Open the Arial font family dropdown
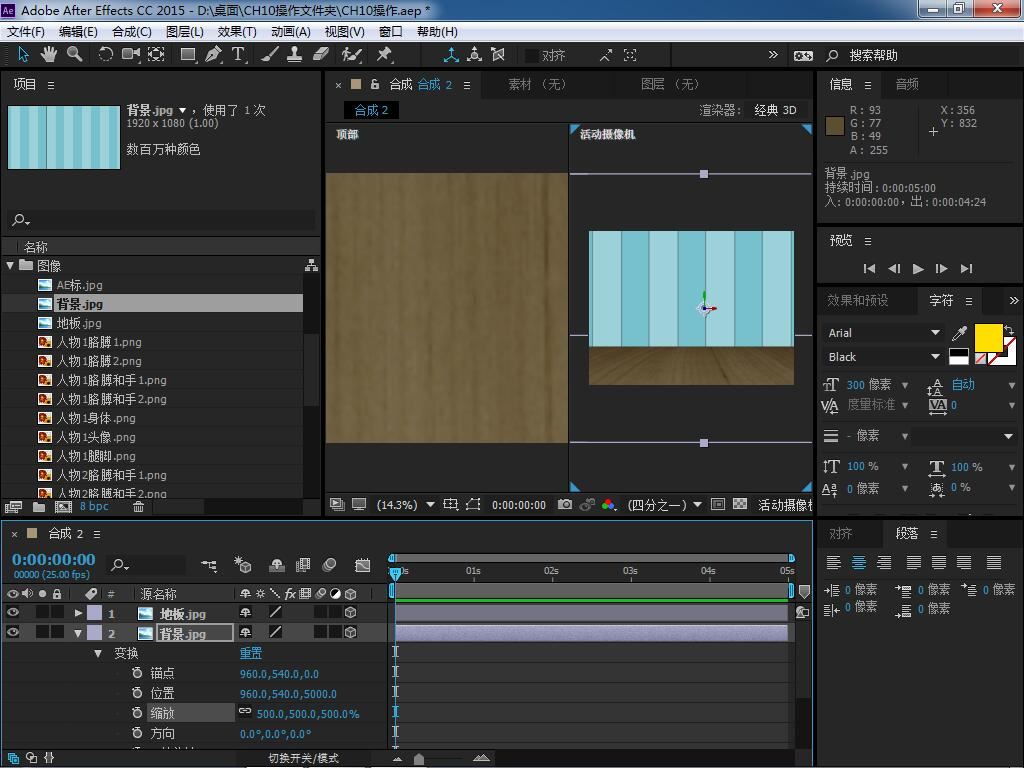 (x=882, y=333)
